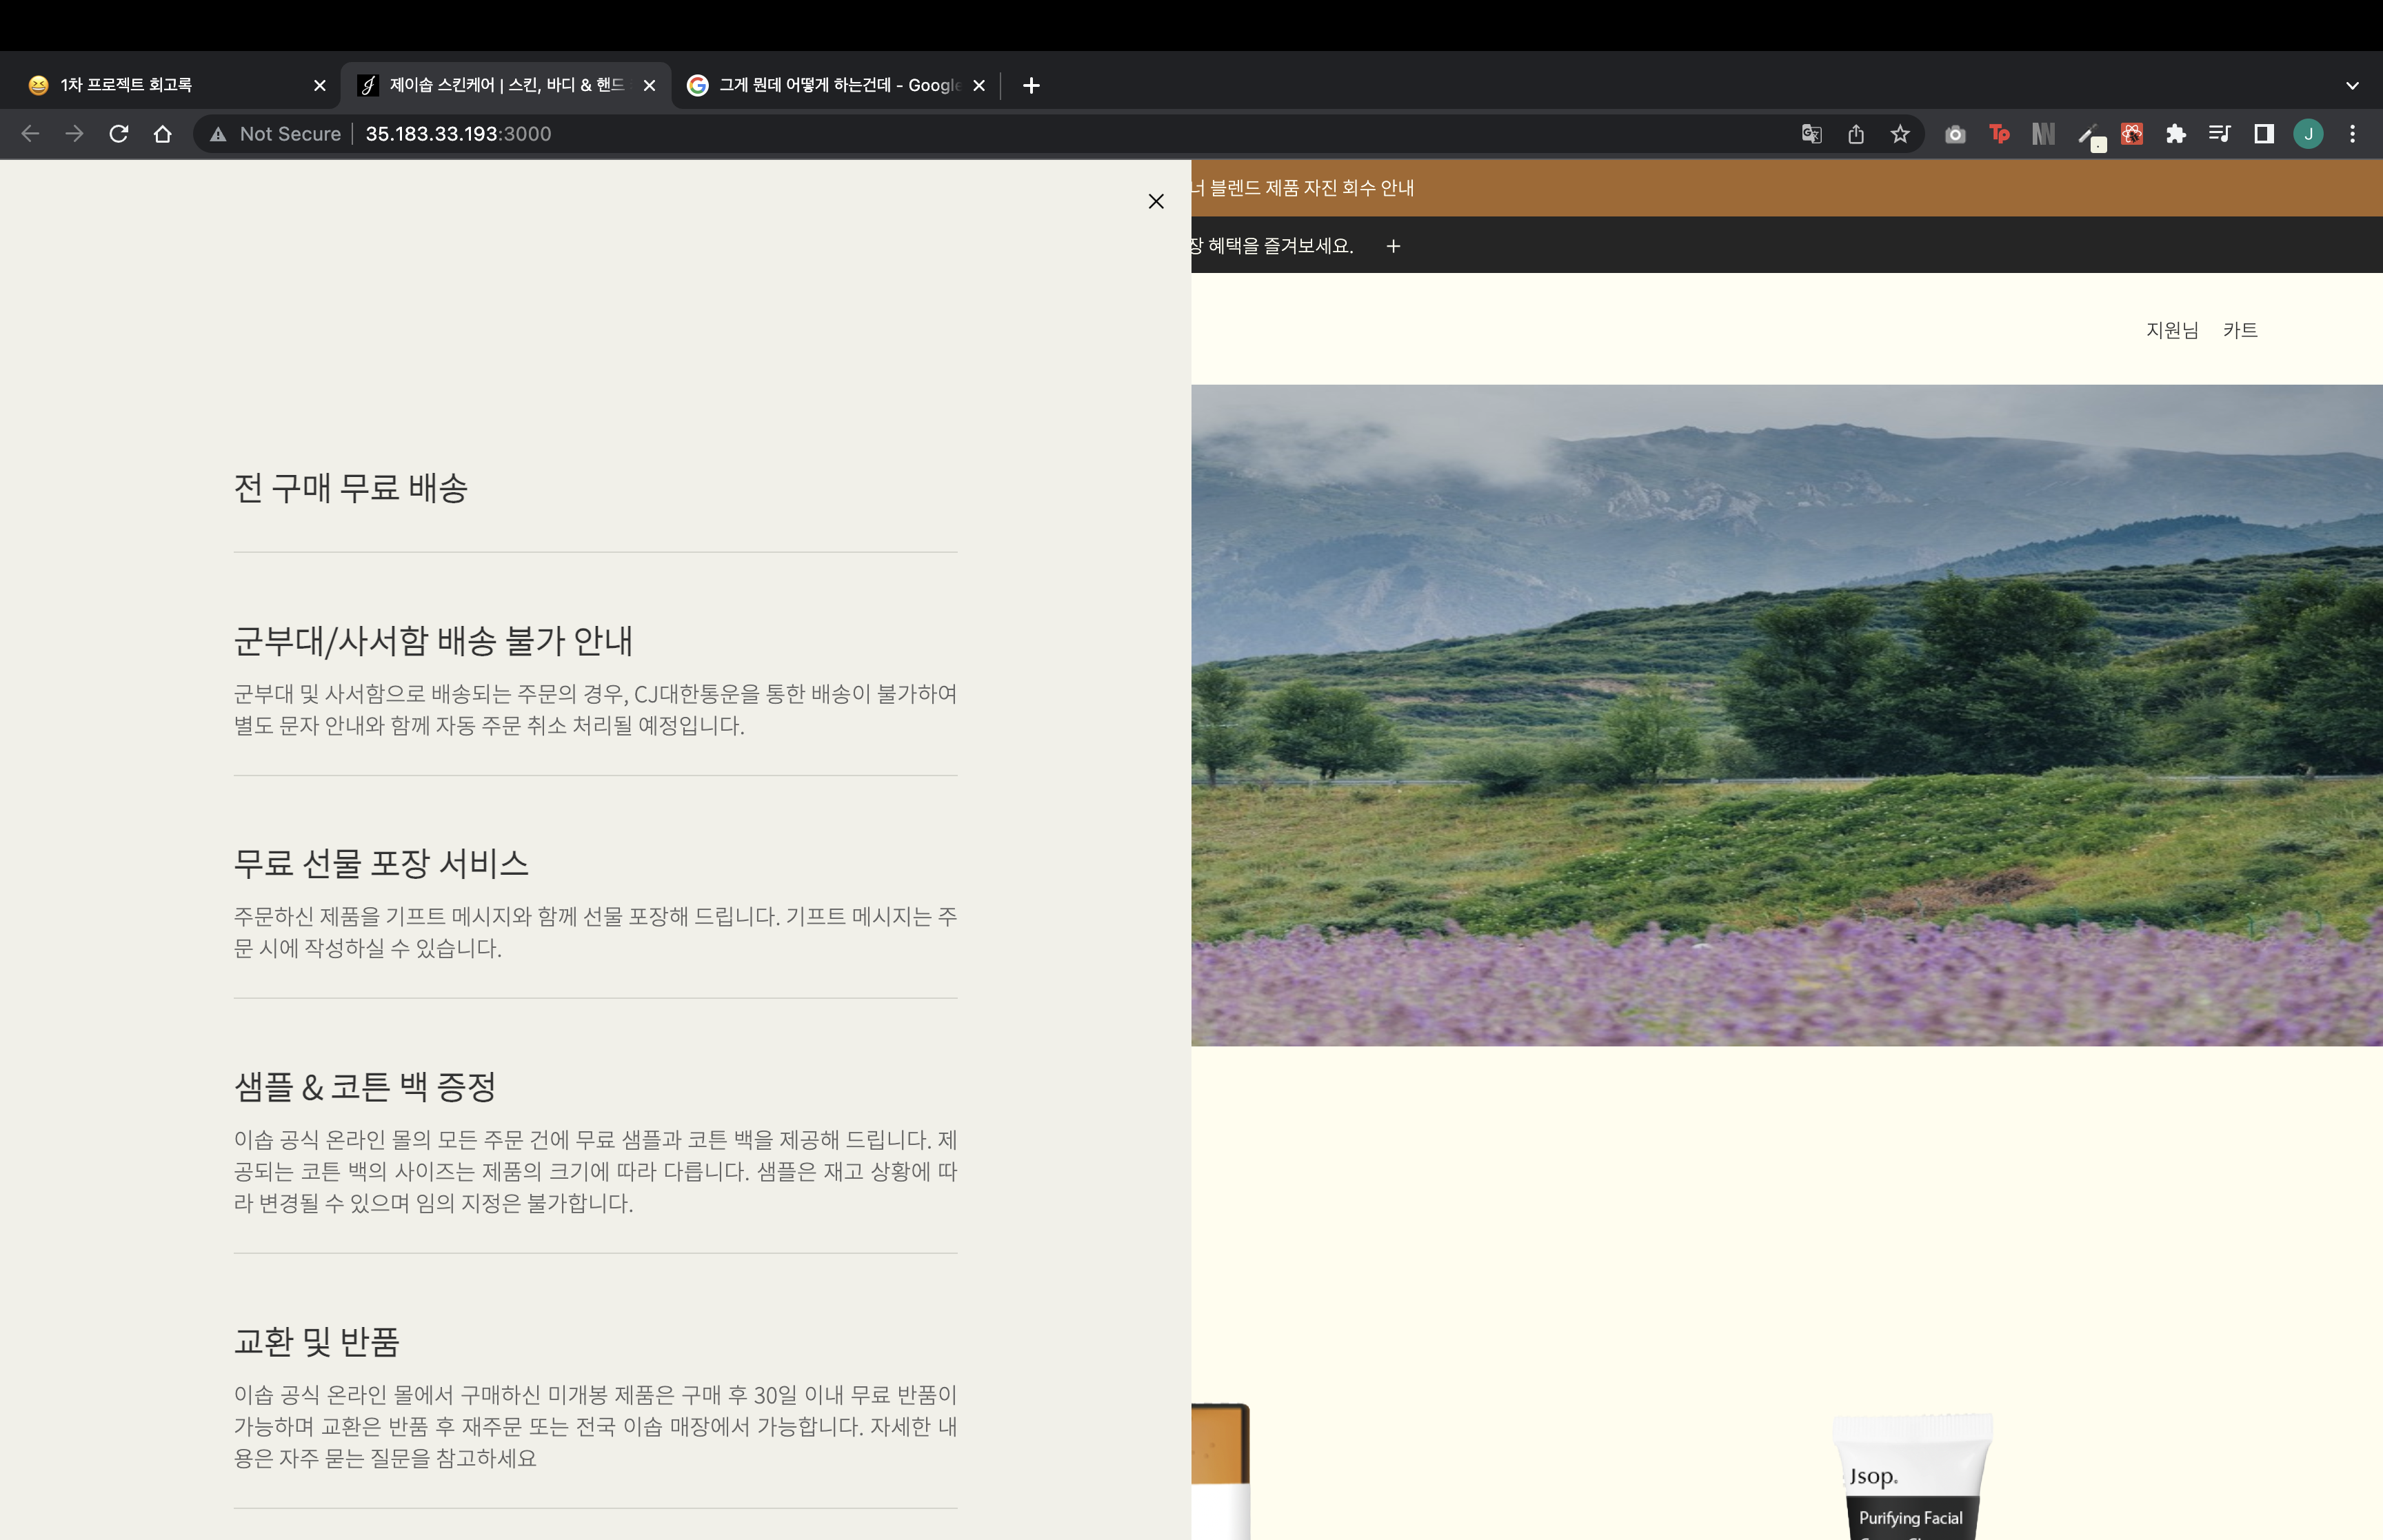Image resolution: width=2383 pixels, height=1540 pixels.
Task: Reload the current page
Action: 118,134
